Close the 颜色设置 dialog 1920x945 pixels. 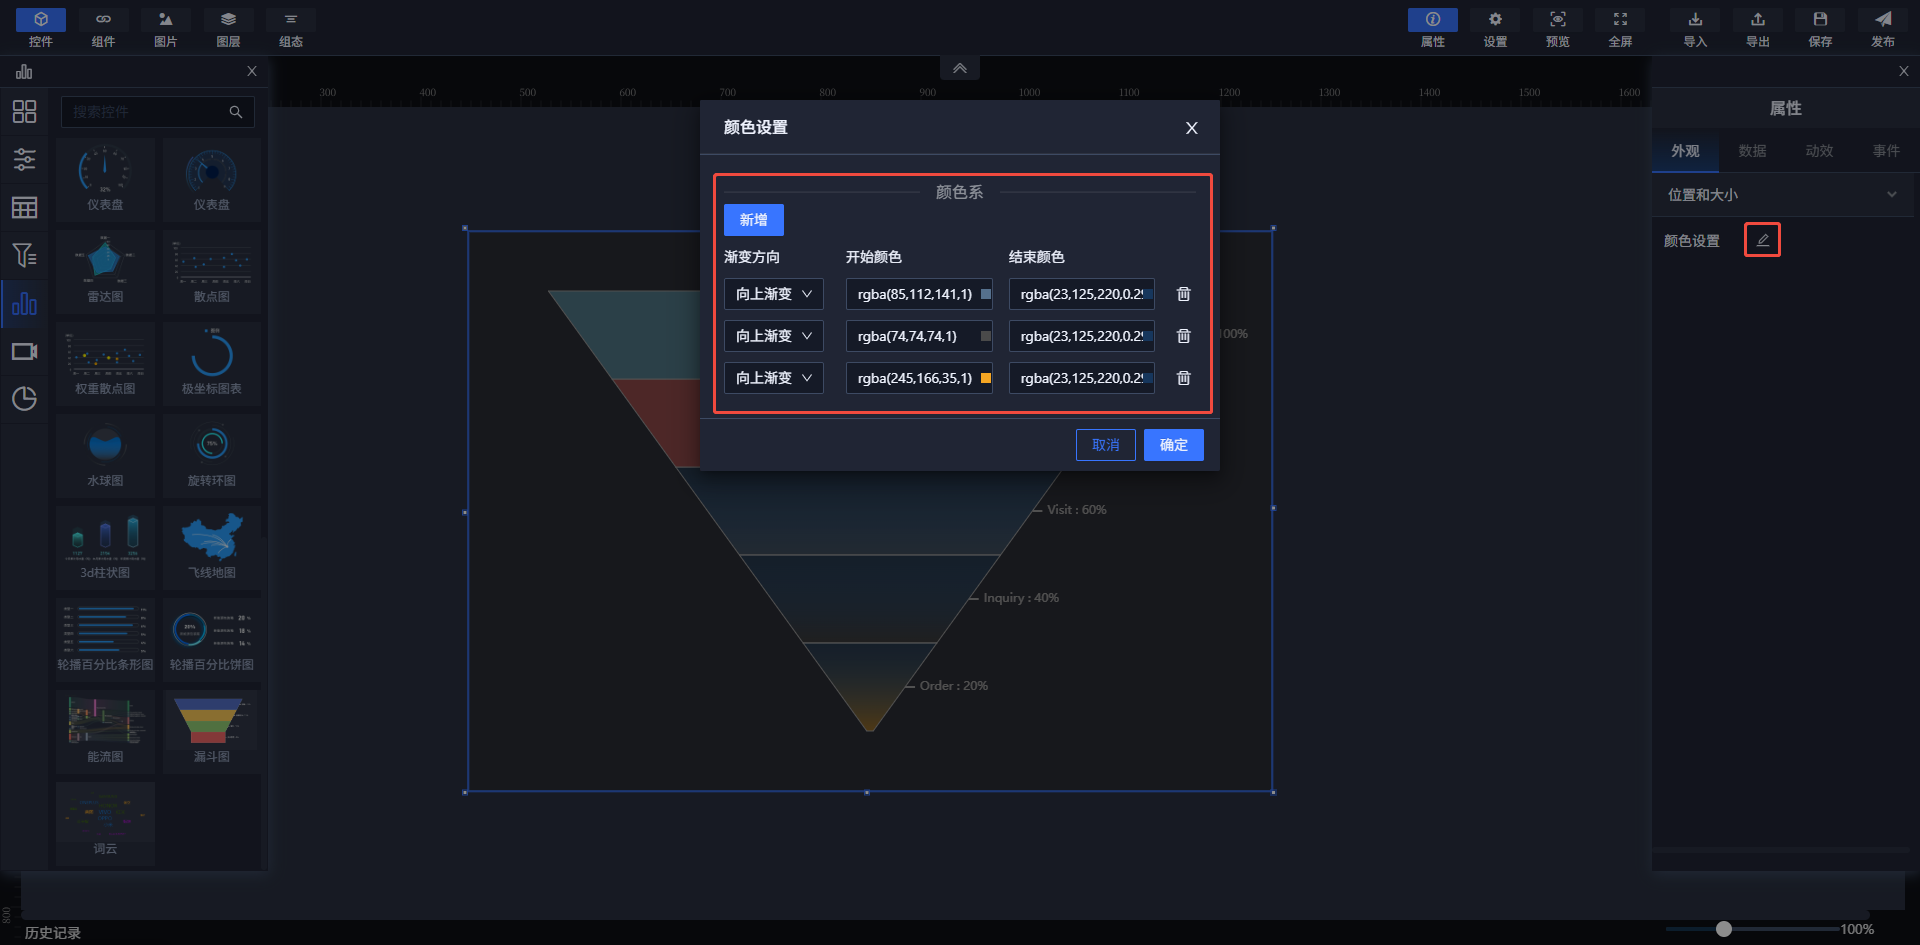[1191, 128]
